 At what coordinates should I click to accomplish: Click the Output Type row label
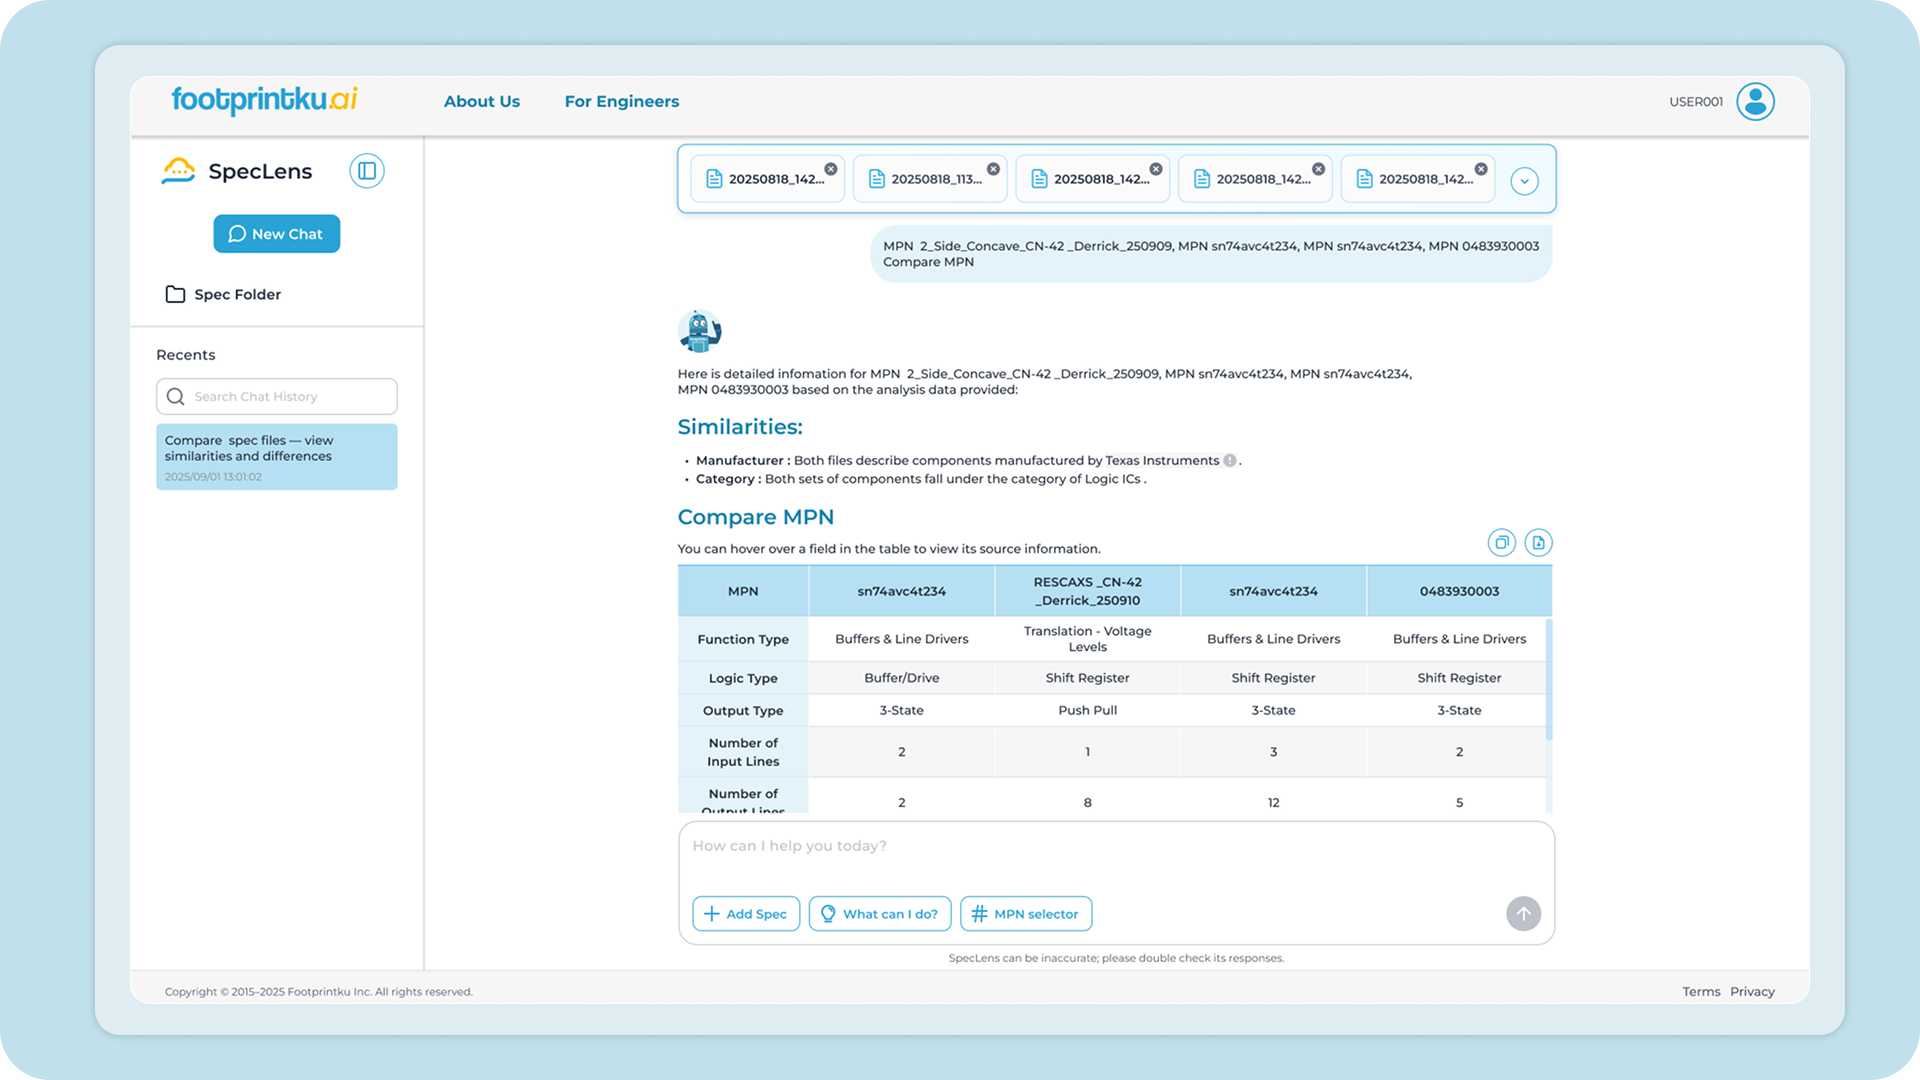coord(743,710)
